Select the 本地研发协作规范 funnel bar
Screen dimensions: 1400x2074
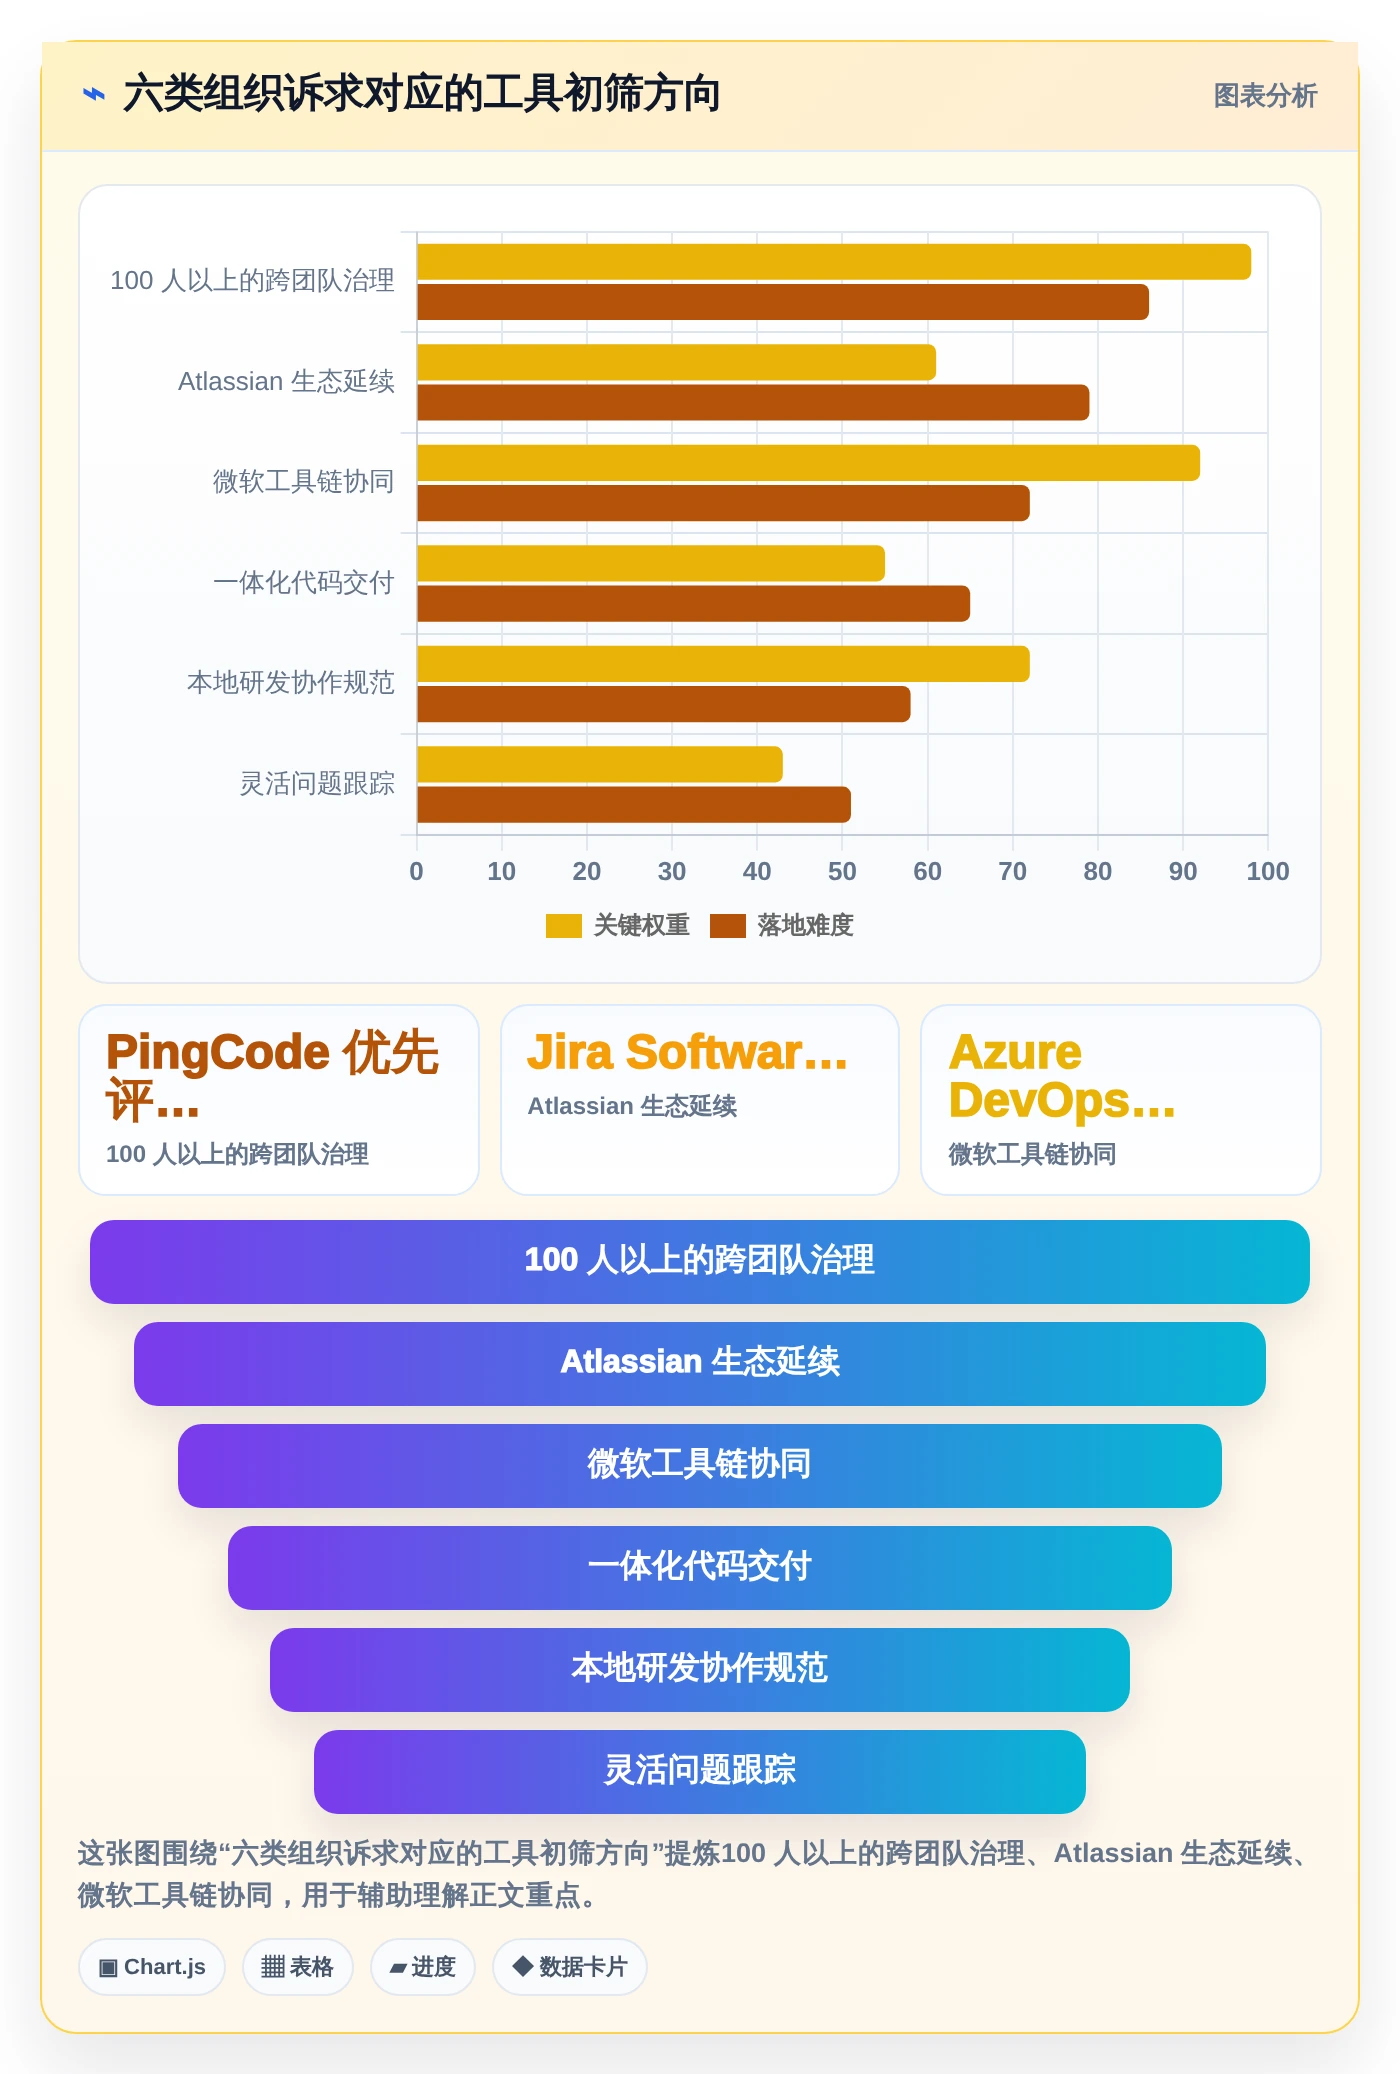[x=700, y=1669]
